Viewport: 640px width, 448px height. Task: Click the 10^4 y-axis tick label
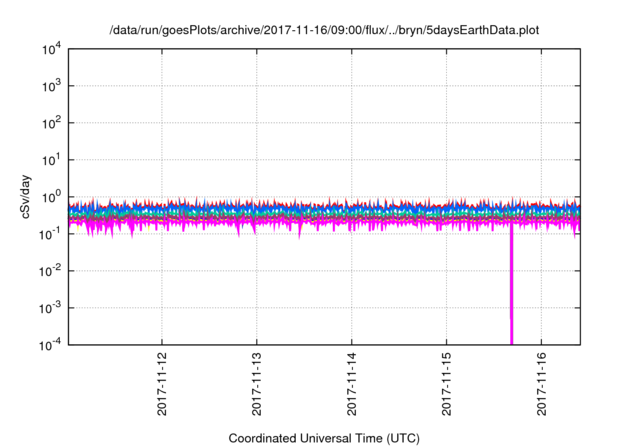point(51,49)
